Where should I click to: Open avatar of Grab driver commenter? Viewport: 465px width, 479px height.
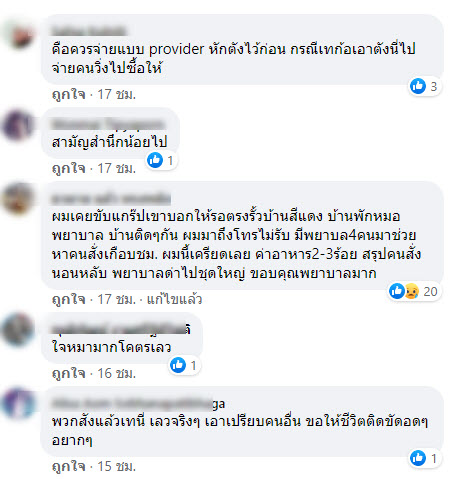(18, 199)
